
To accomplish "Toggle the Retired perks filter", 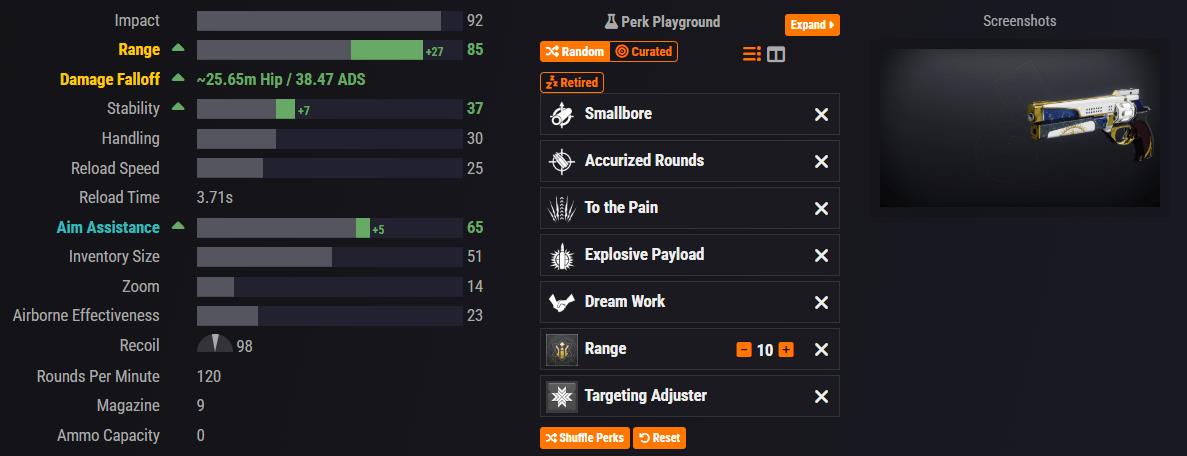I will tap(572, 82).
